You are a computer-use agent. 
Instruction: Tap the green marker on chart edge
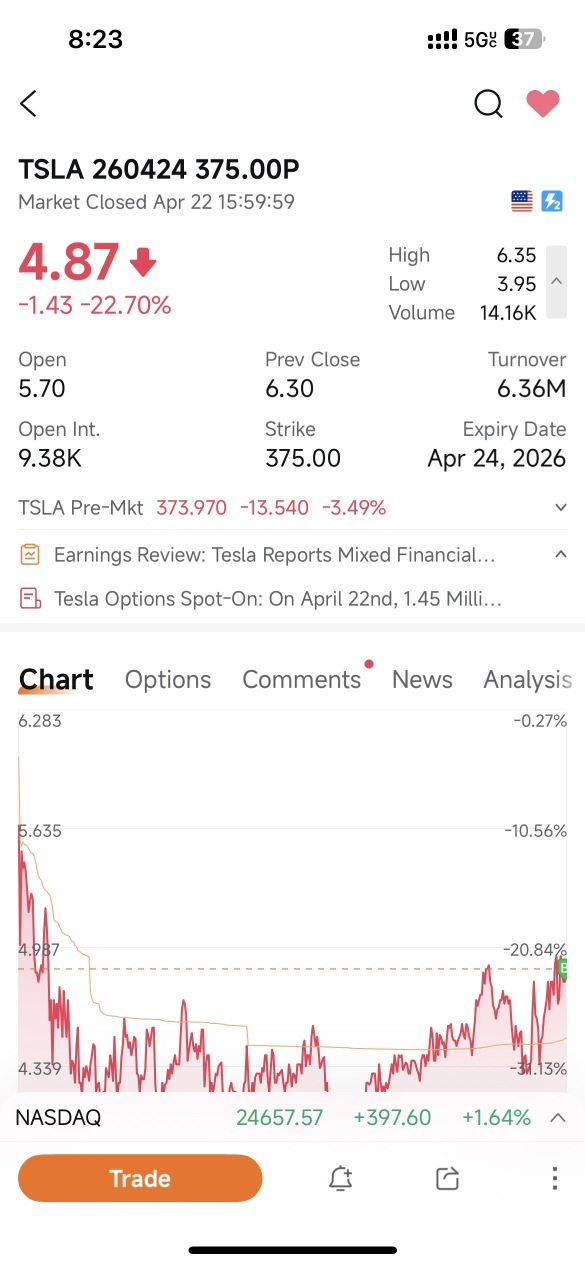[x=563, y=968]
